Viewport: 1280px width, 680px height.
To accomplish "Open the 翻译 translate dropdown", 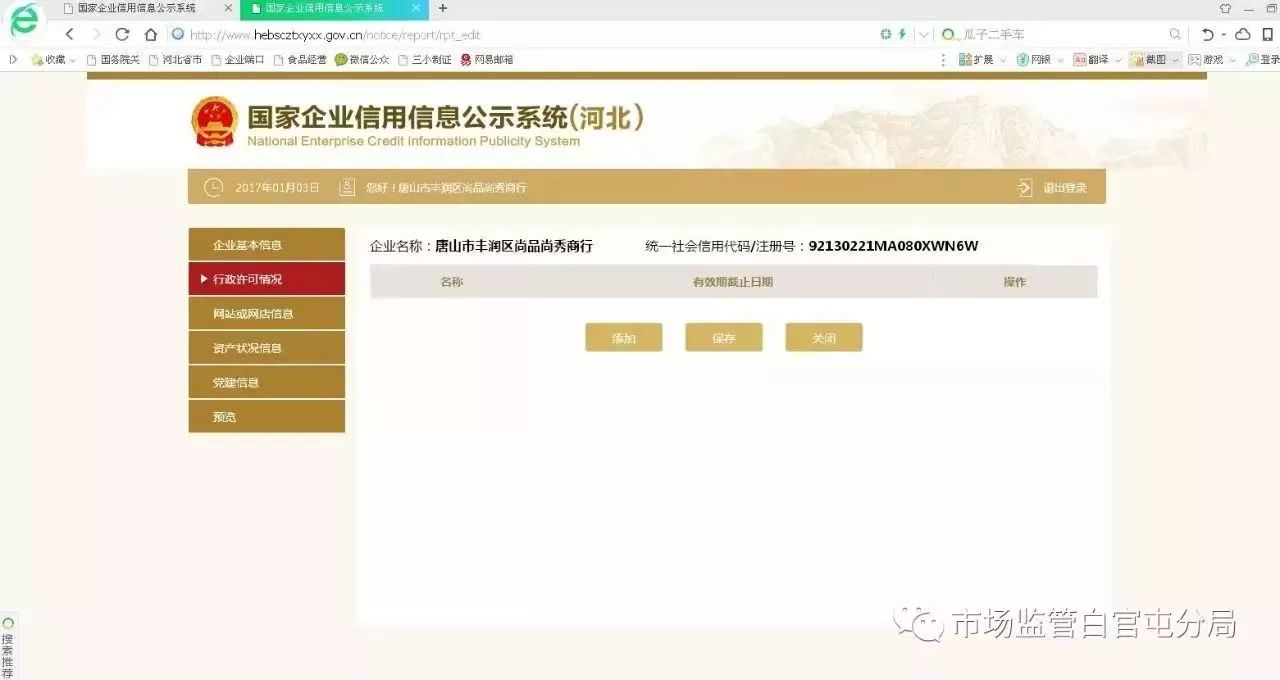I will [x=1118, y=60].
